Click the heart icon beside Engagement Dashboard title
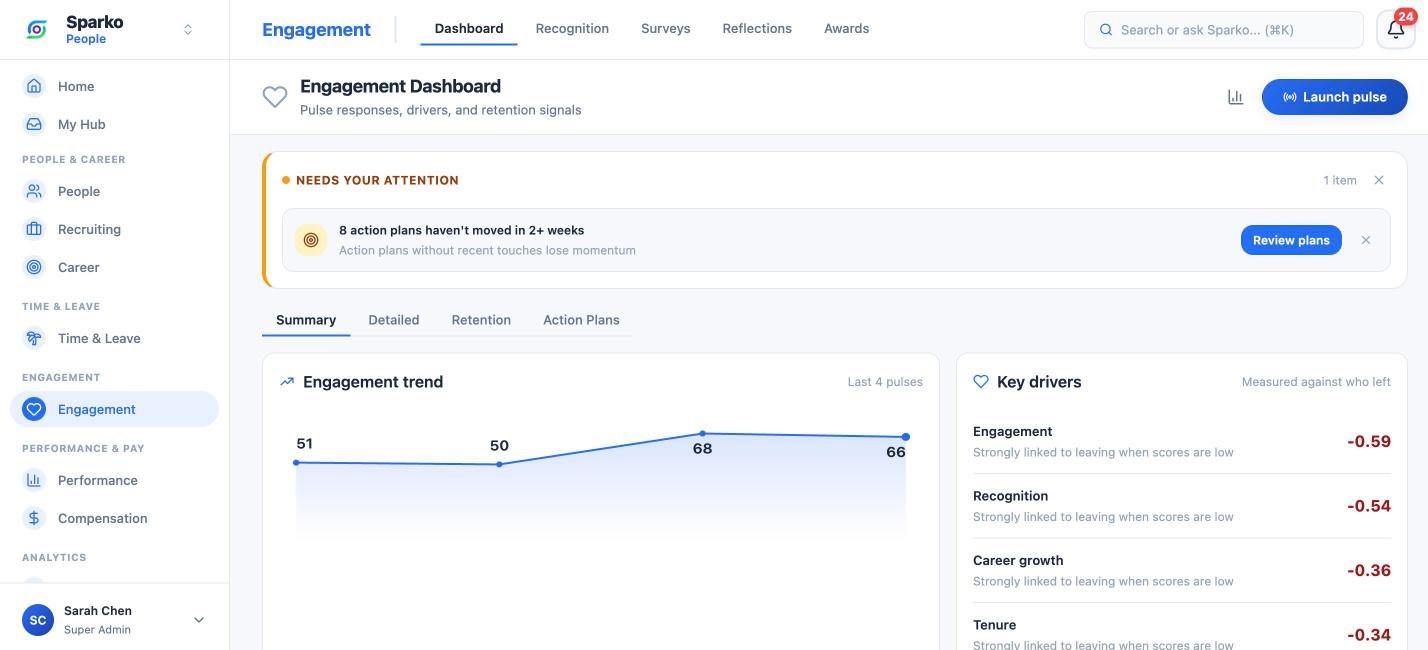Screen dimensions: 1428x650 [275, 97]
